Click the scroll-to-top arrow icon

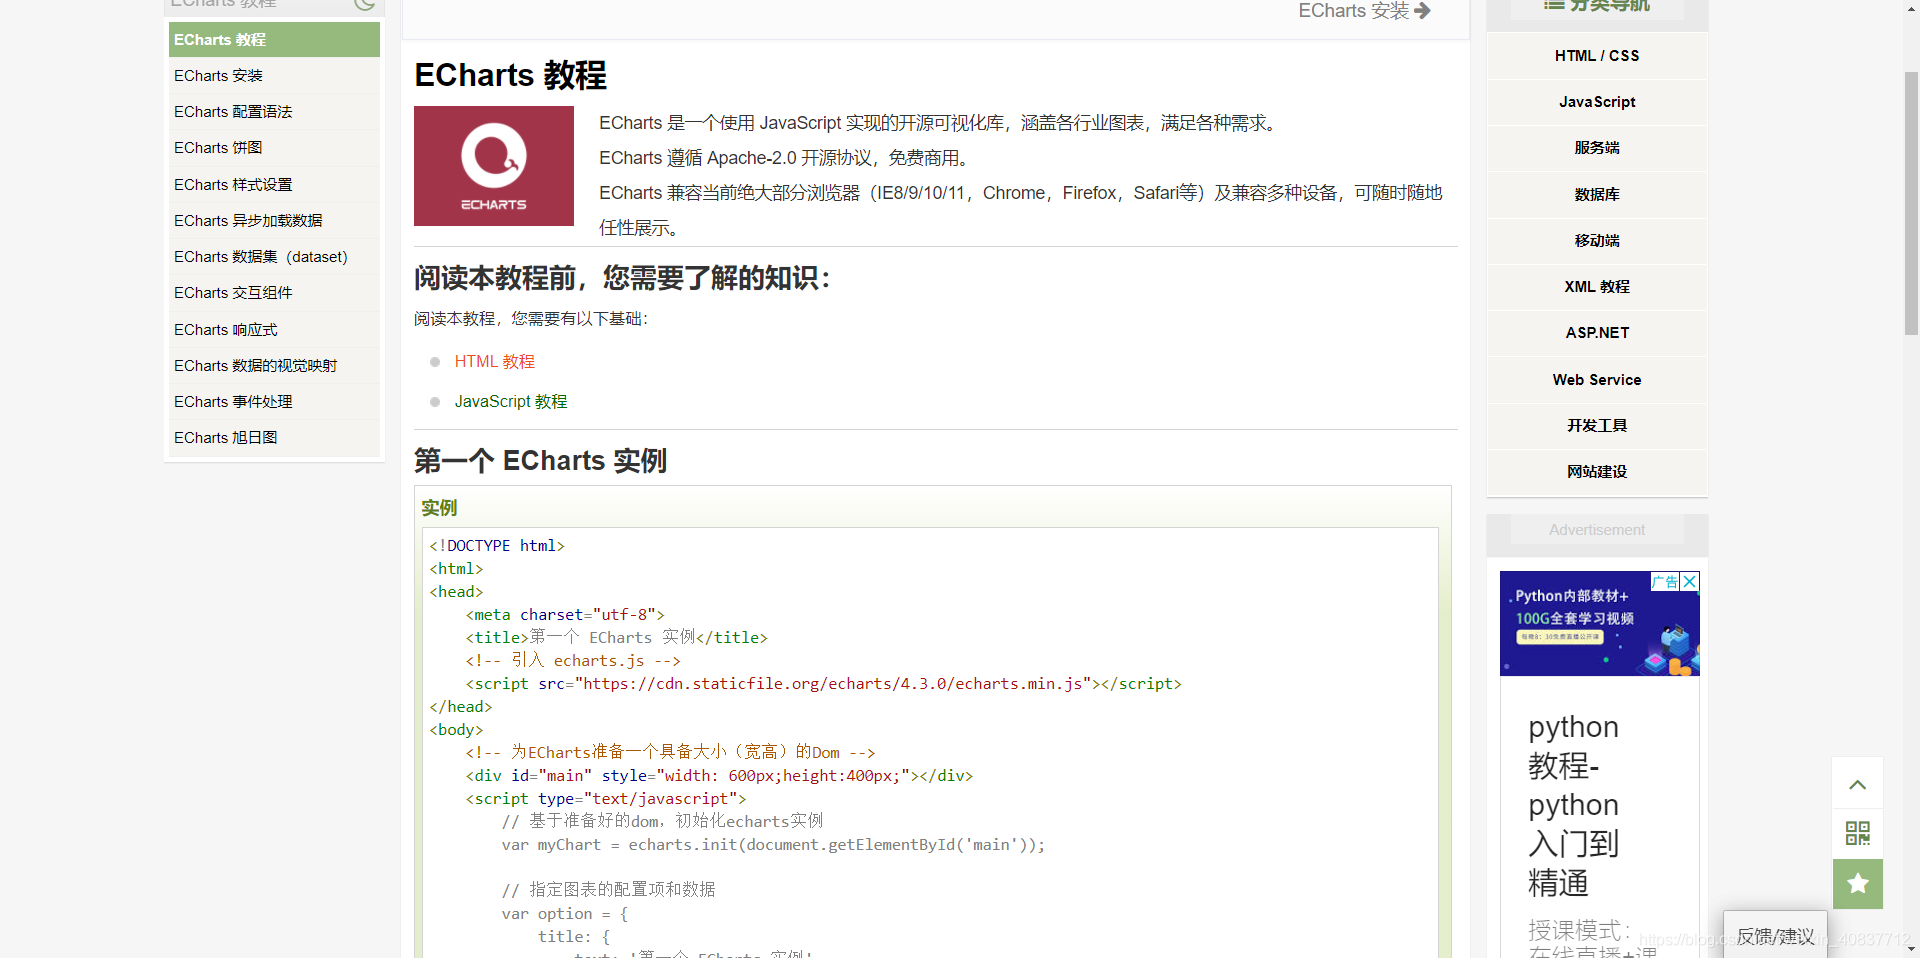click(x=1857, y=784)
